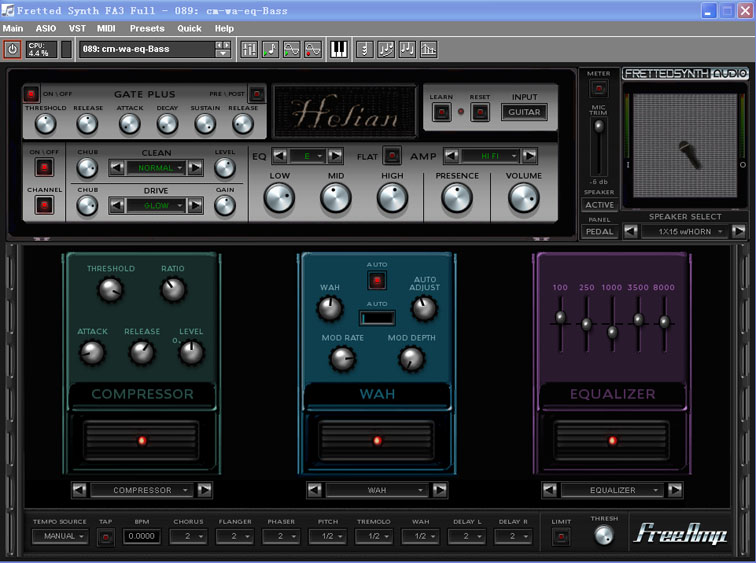Click the BPM value field
The height and width of the screenshot is (563, 756).
(141, 536)
